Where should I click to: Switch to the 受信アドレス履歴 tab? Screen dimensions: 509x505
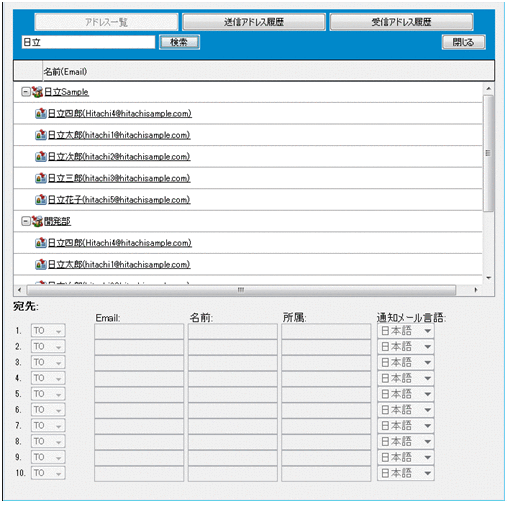pyautogui.click(x=401, y=22)
